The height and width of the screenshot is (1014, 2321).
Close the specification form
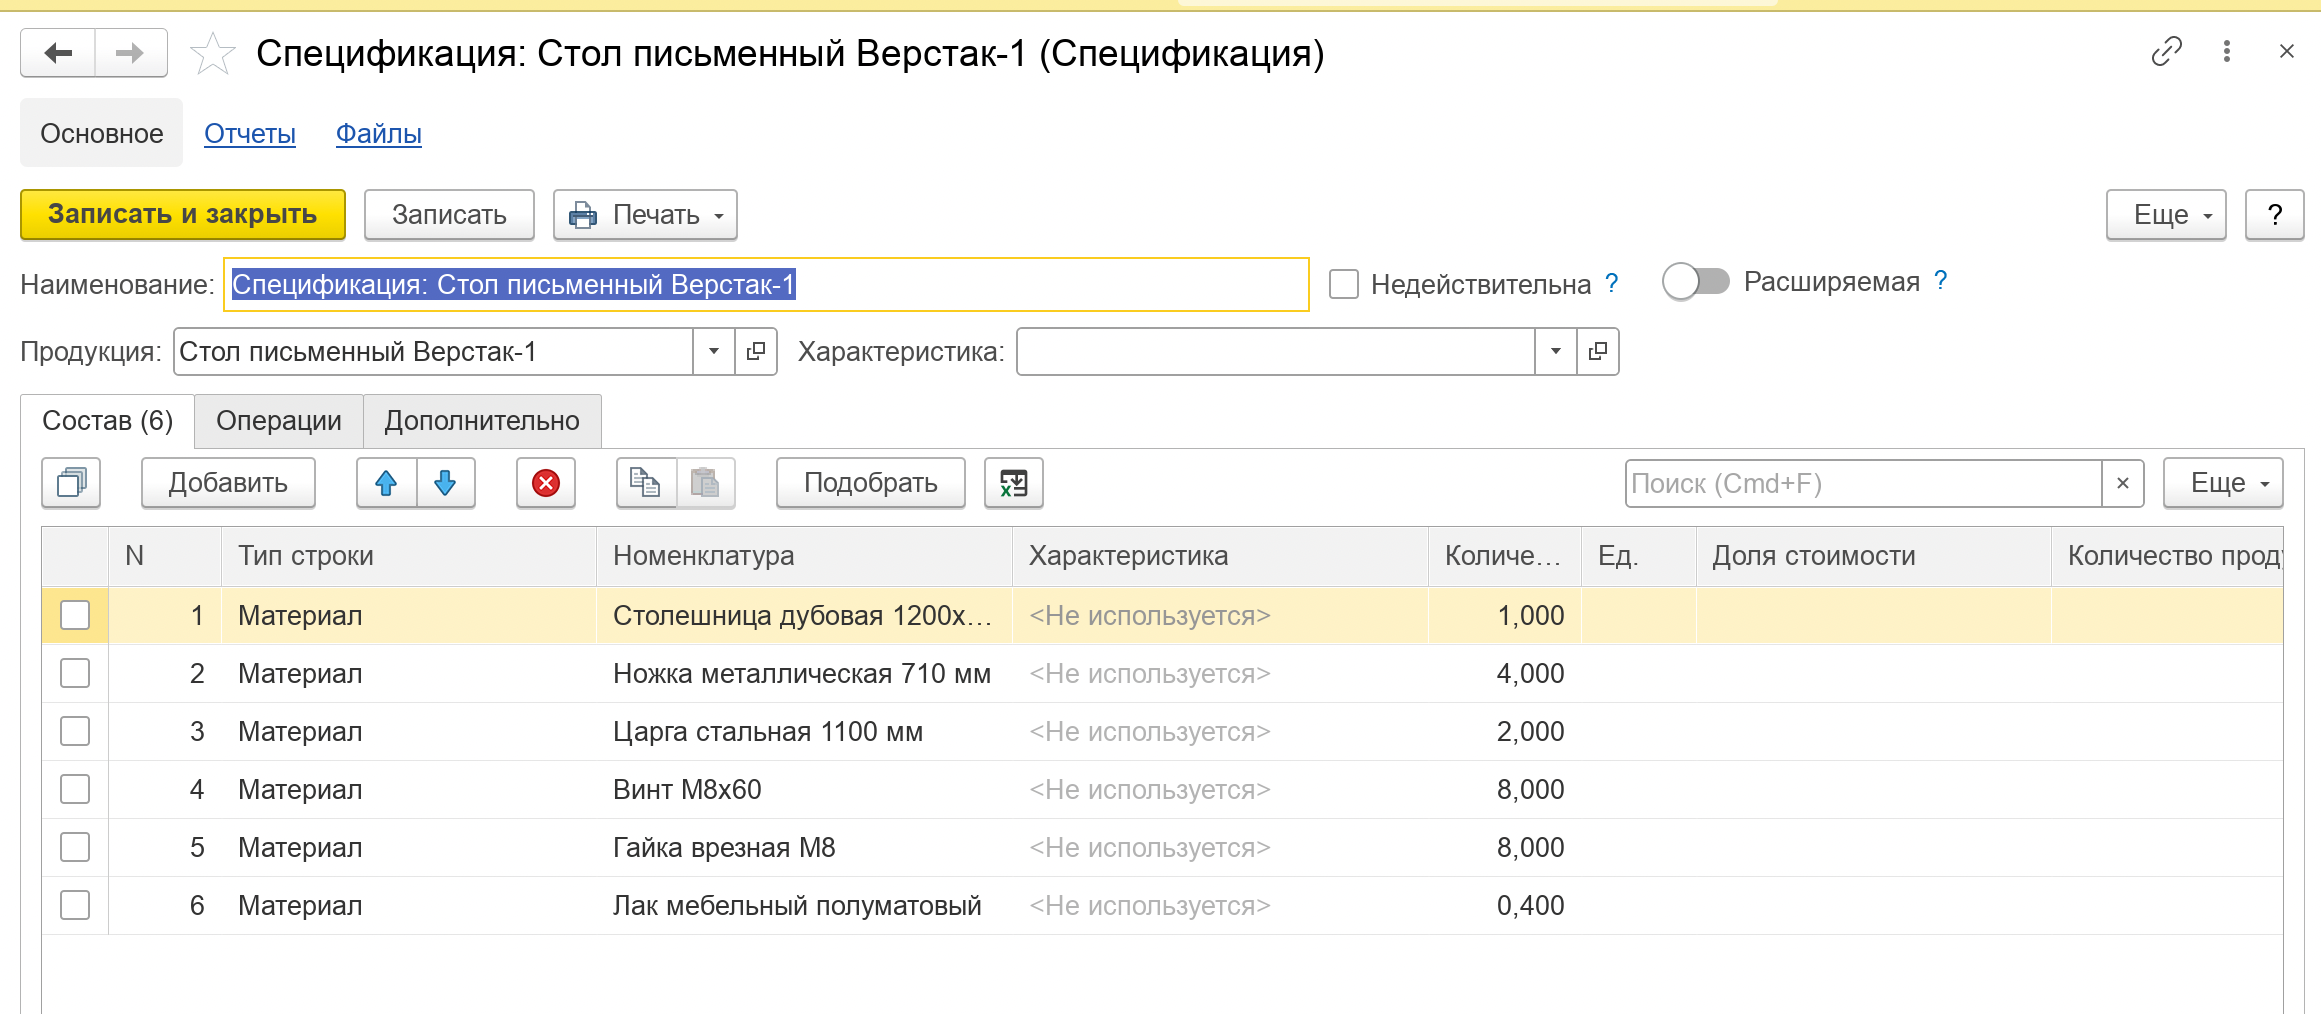(2286, 51)
